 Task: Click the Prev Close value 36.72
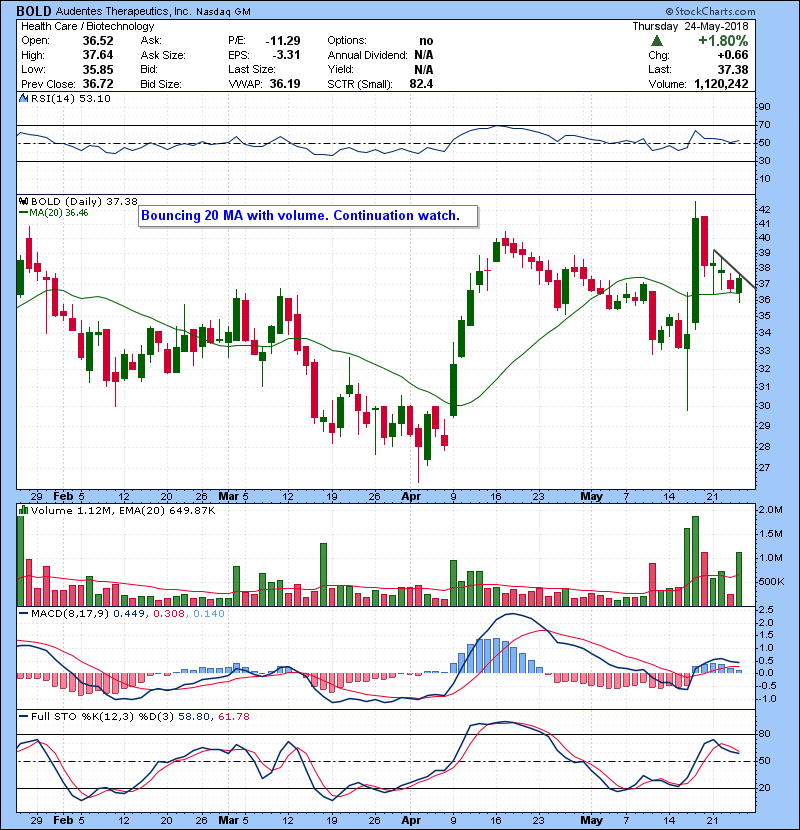[98, 84]
